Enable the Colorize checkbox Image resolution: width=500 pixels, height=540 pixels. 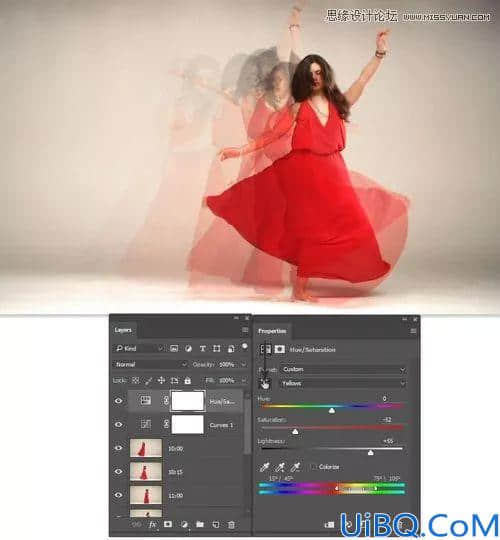pos(313,467)
